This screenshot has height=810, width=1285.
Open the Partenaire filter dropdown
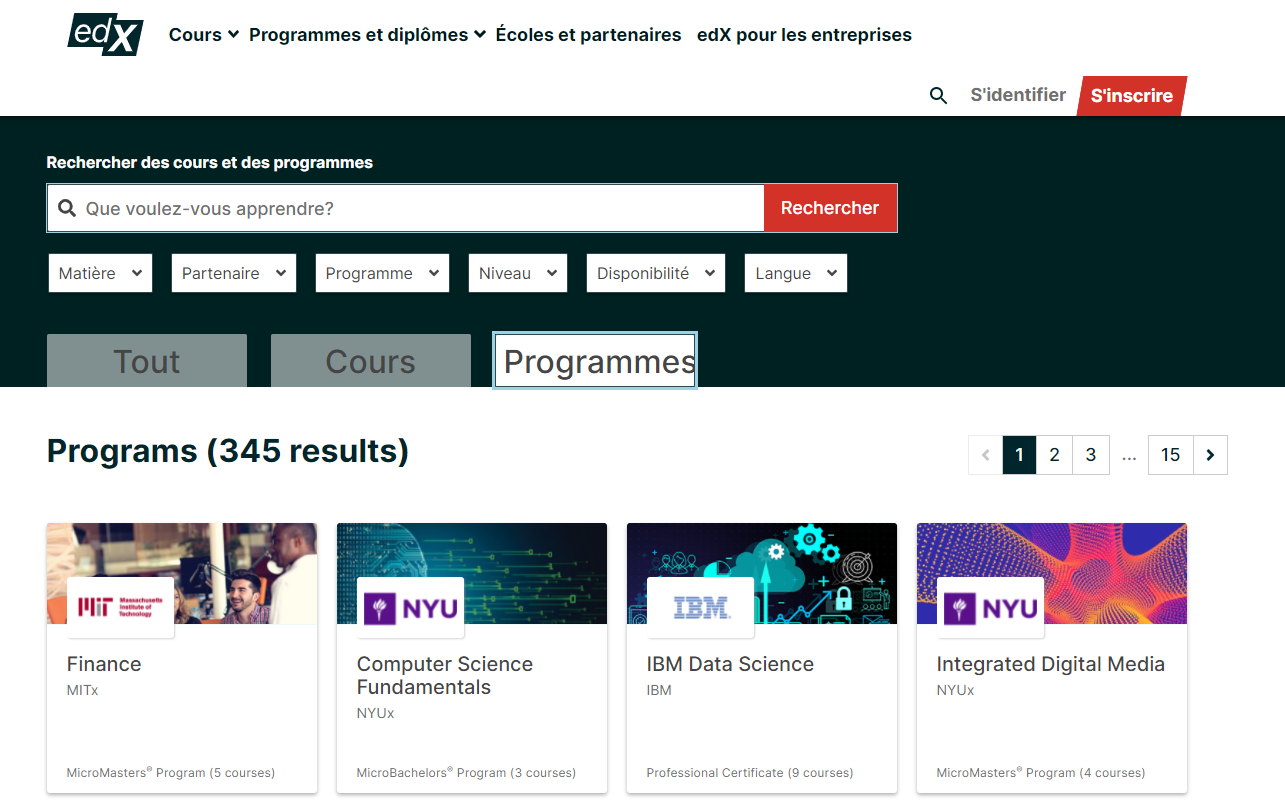click(x=234, y=273)
